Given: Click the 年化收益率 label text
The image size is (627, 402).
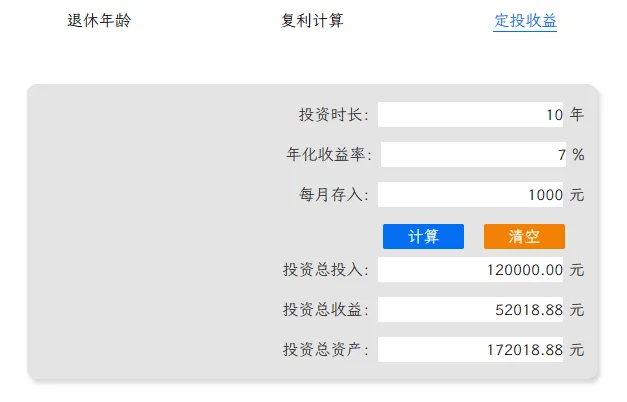Looking at the screenshot, I should tap(329, 155).
